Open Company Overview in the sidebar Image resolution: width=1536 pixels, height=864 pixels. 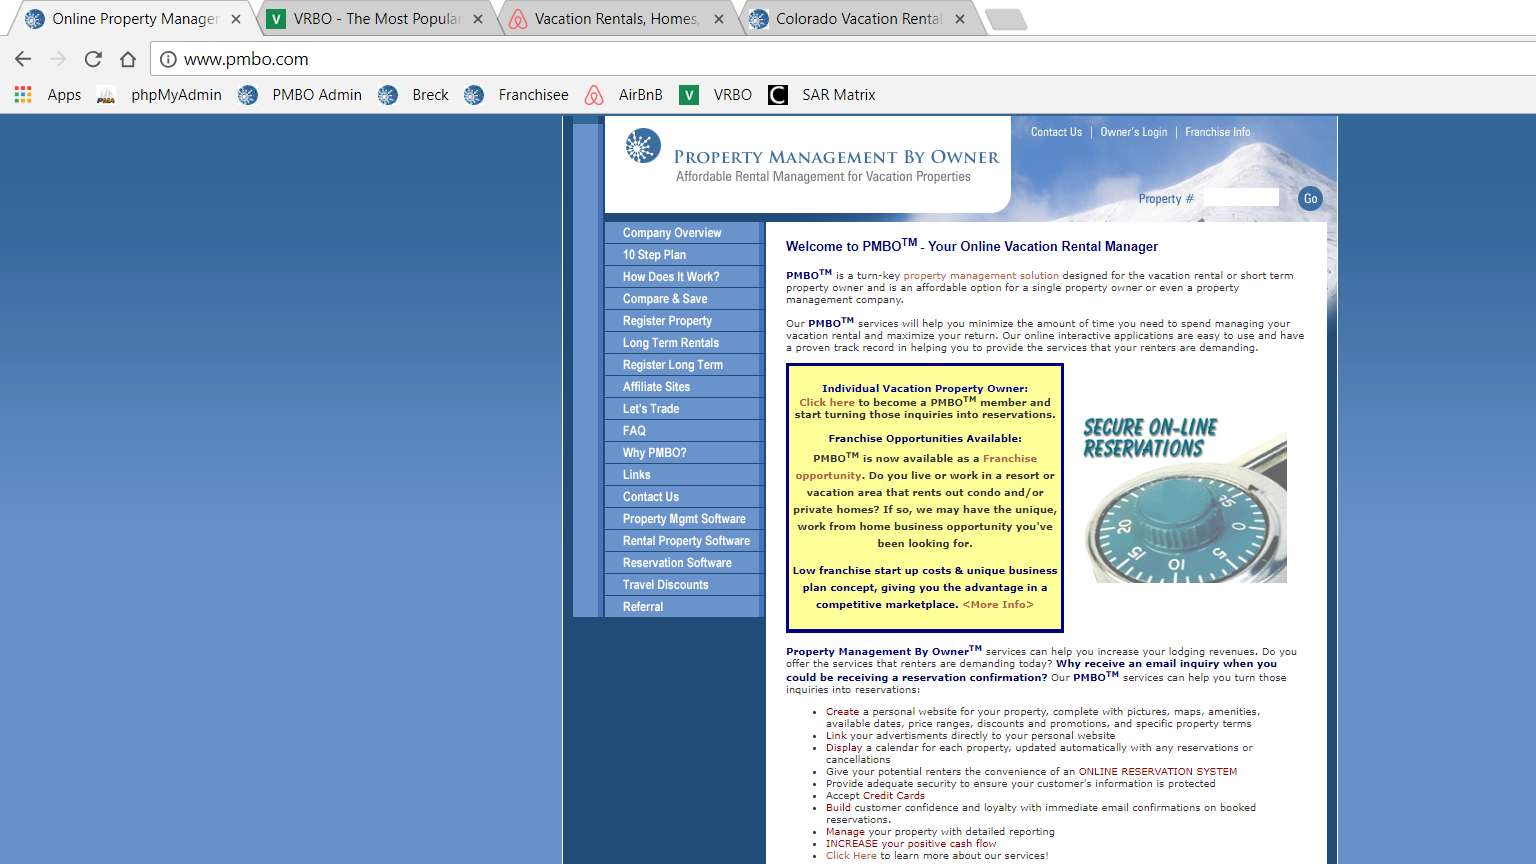(x=684, y=232)
